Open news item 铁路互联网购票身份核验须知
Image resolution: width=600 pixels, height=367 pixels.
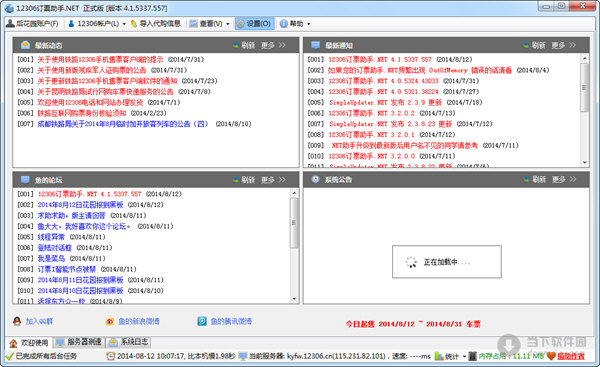pyautogui.click(x=82, y=113)
